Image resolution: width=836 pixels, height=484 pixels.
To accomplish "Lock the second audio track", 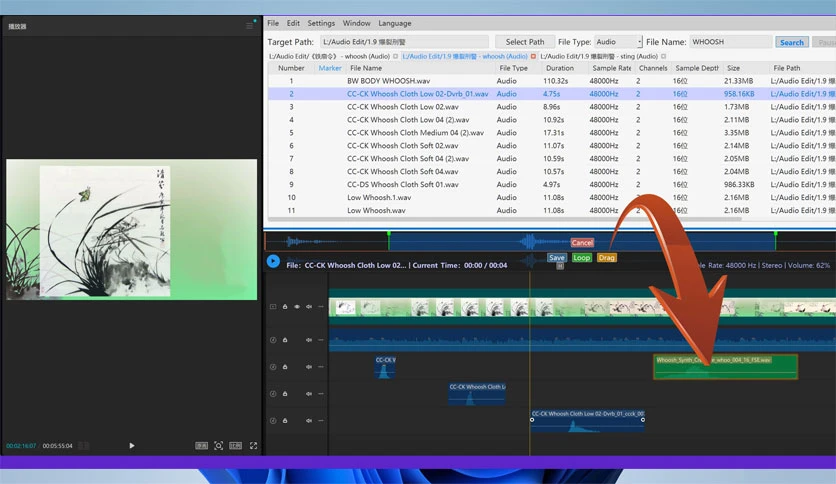I will click(x=285, y=367).
